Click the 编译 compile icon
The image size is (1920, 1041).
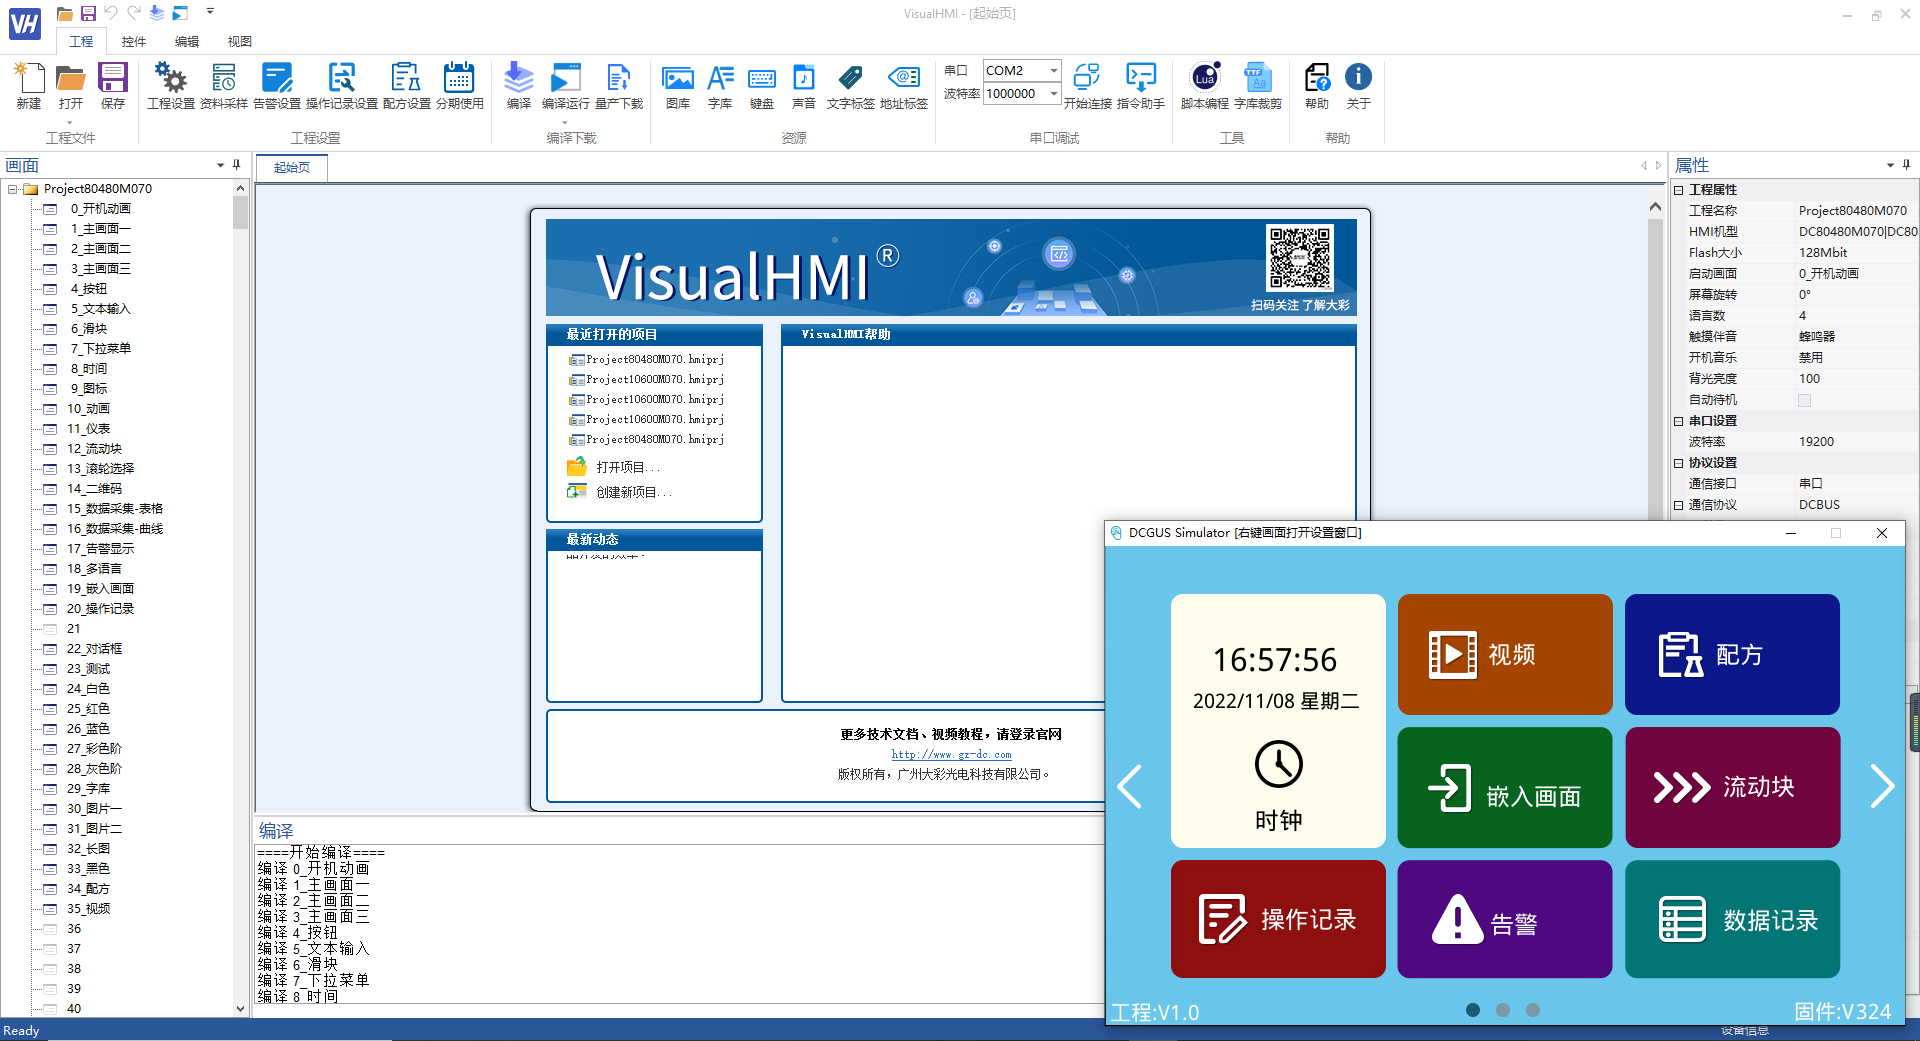point(519,85)
